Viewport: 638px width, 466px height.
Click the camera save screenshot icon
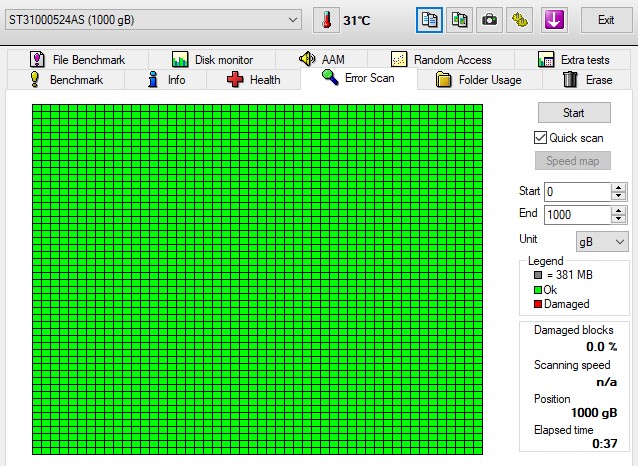pos(490,20)
